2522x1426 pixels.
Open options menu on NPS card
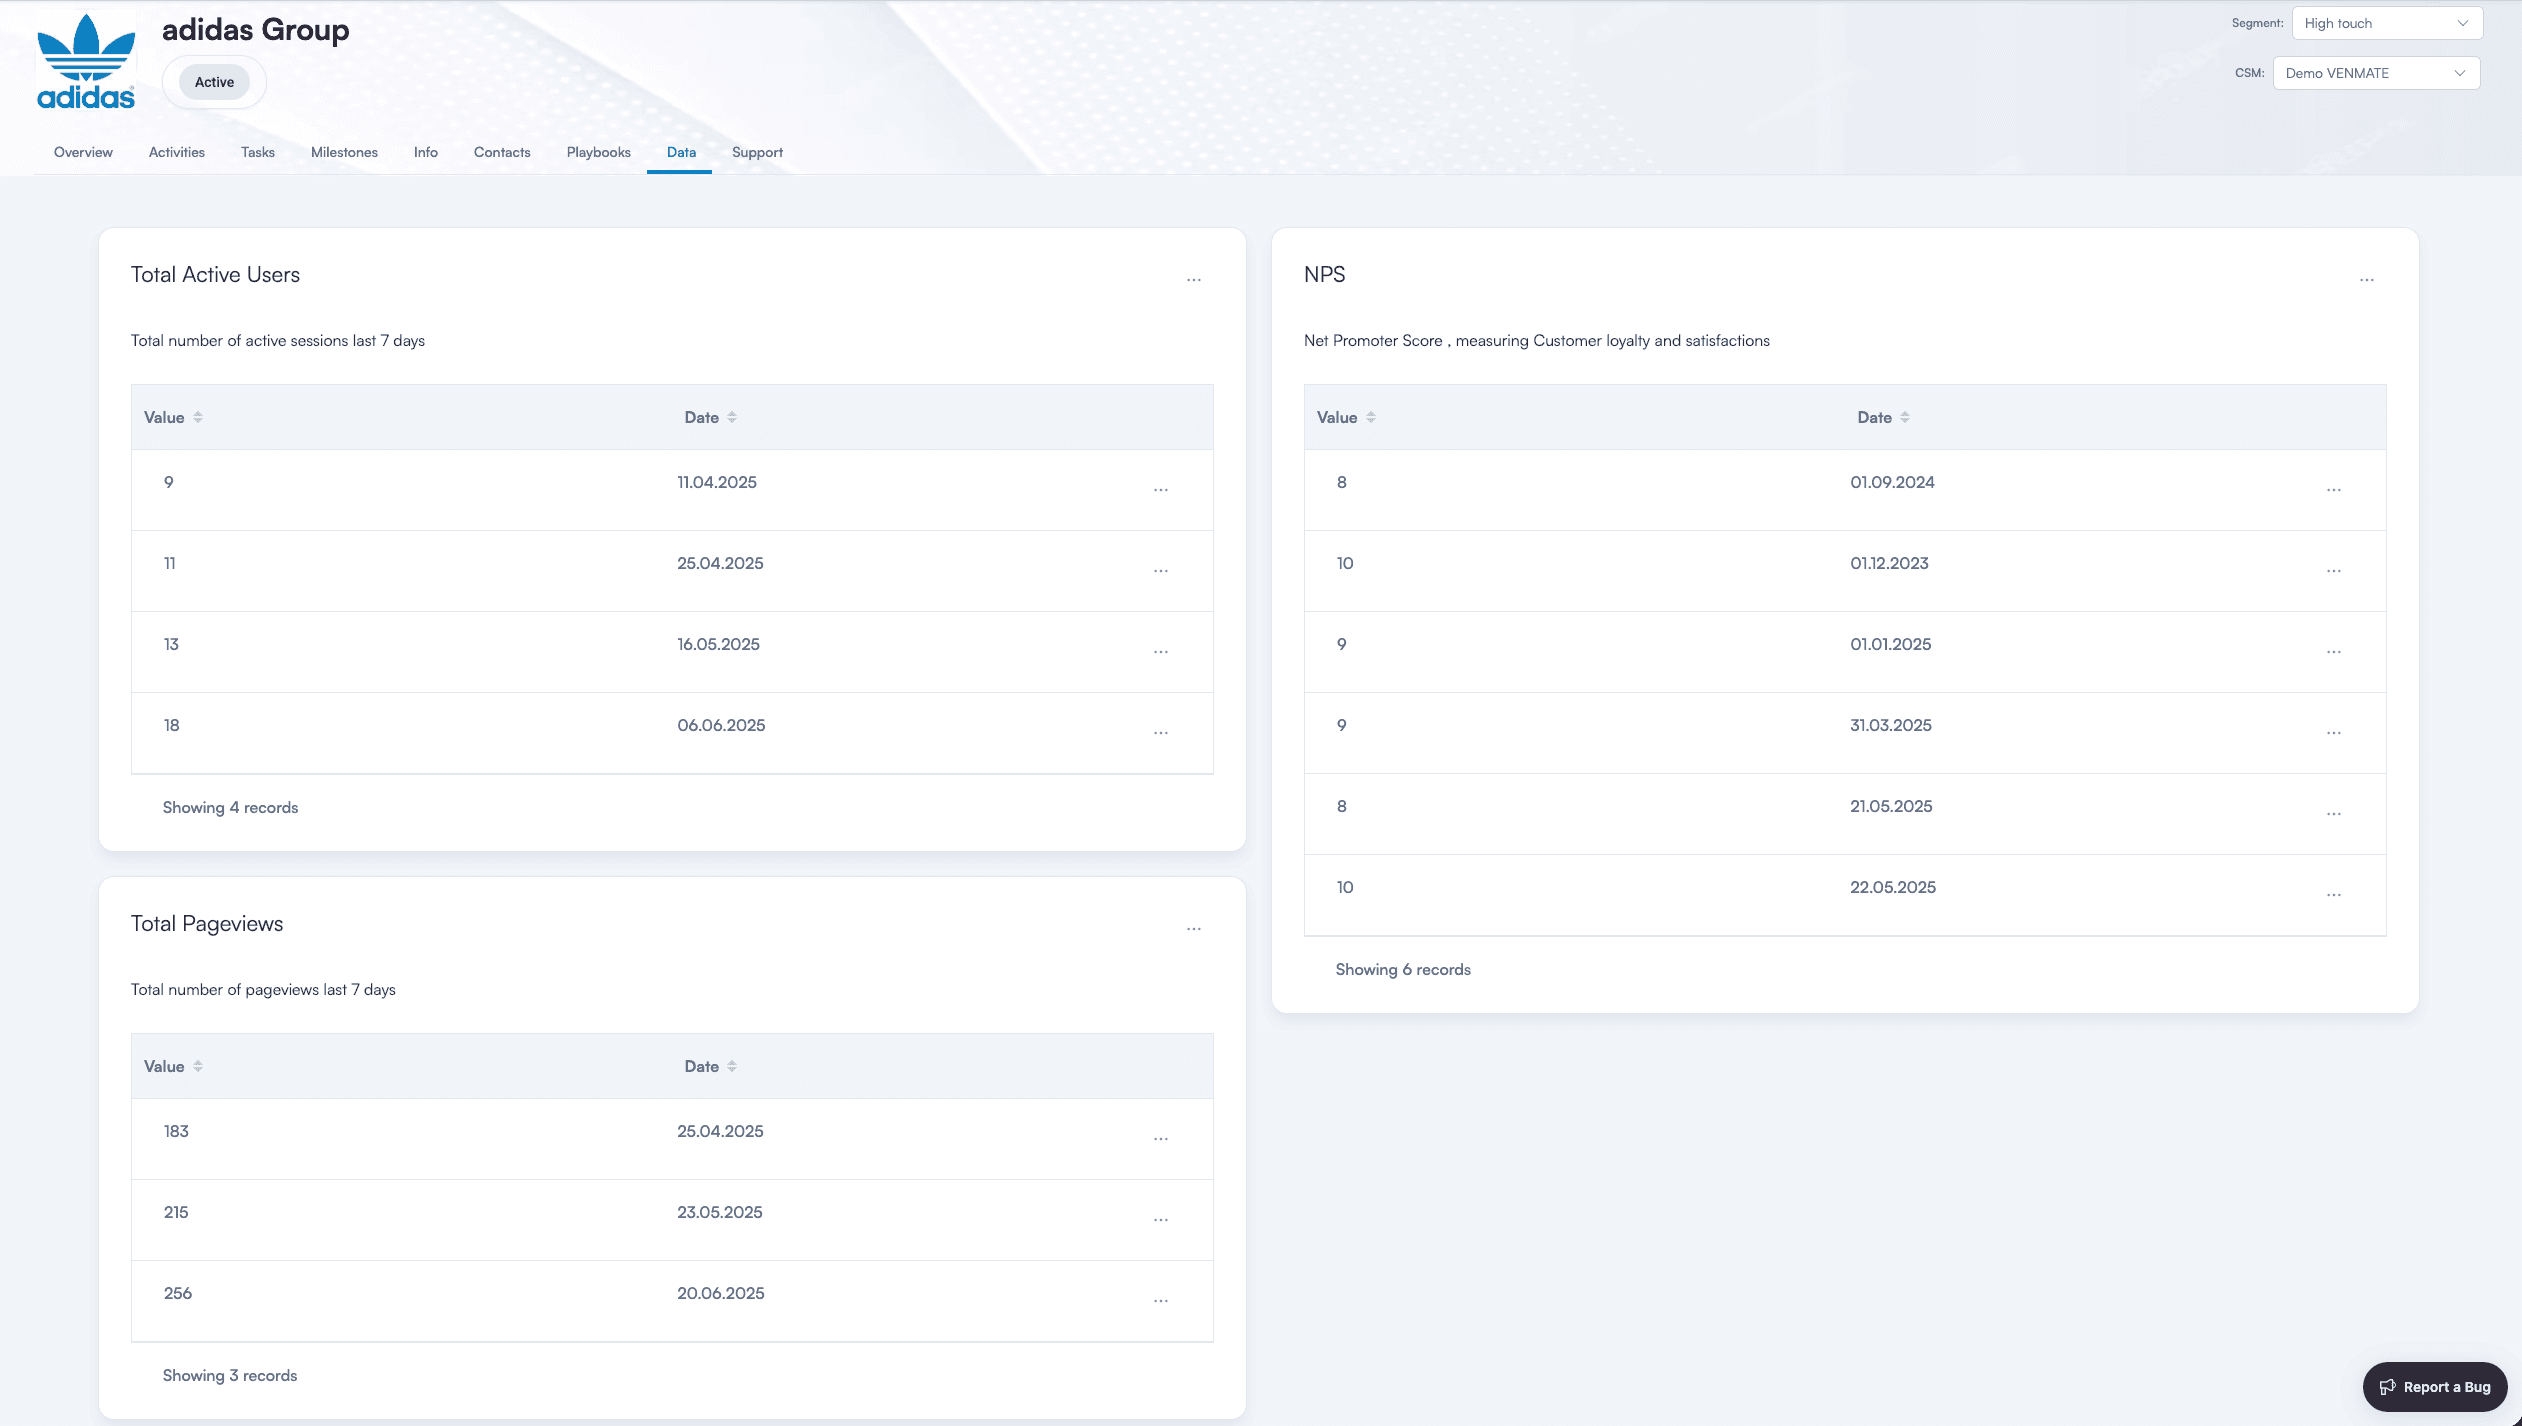[x=2366, y=280]
